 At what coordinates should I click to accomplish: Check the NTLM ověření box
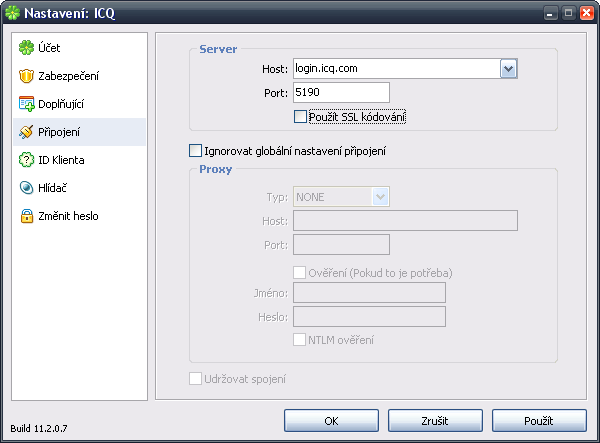pyautogui.click(x=300, y=340)
